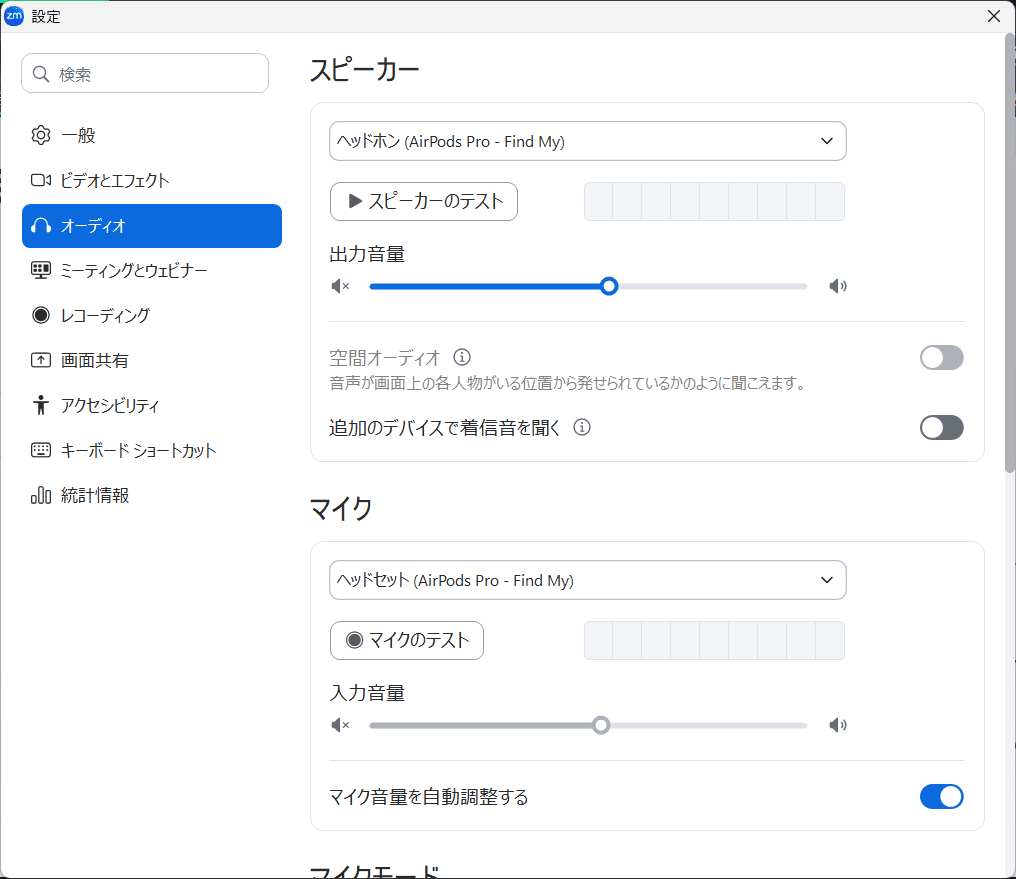Open 一般 settings with the gear icon
The height and width of the screenshot is (879, 1016).
(x=41, y=135)
